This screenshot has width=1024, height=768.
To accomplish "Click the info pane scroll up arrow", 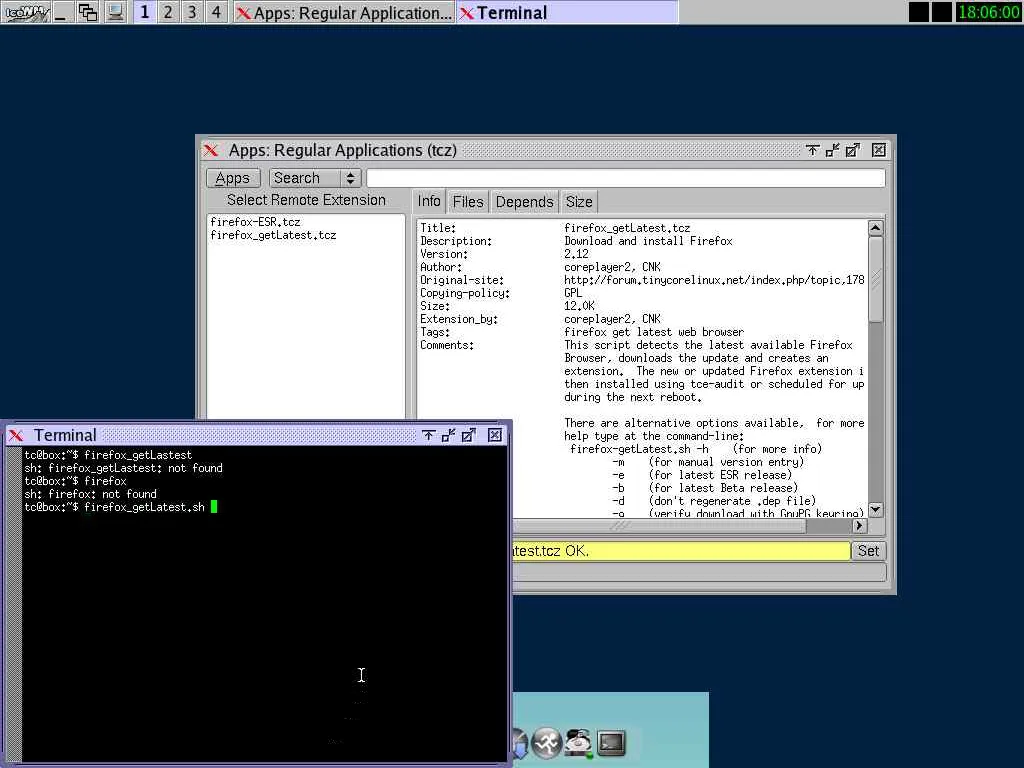I will [x=876, y=228].
